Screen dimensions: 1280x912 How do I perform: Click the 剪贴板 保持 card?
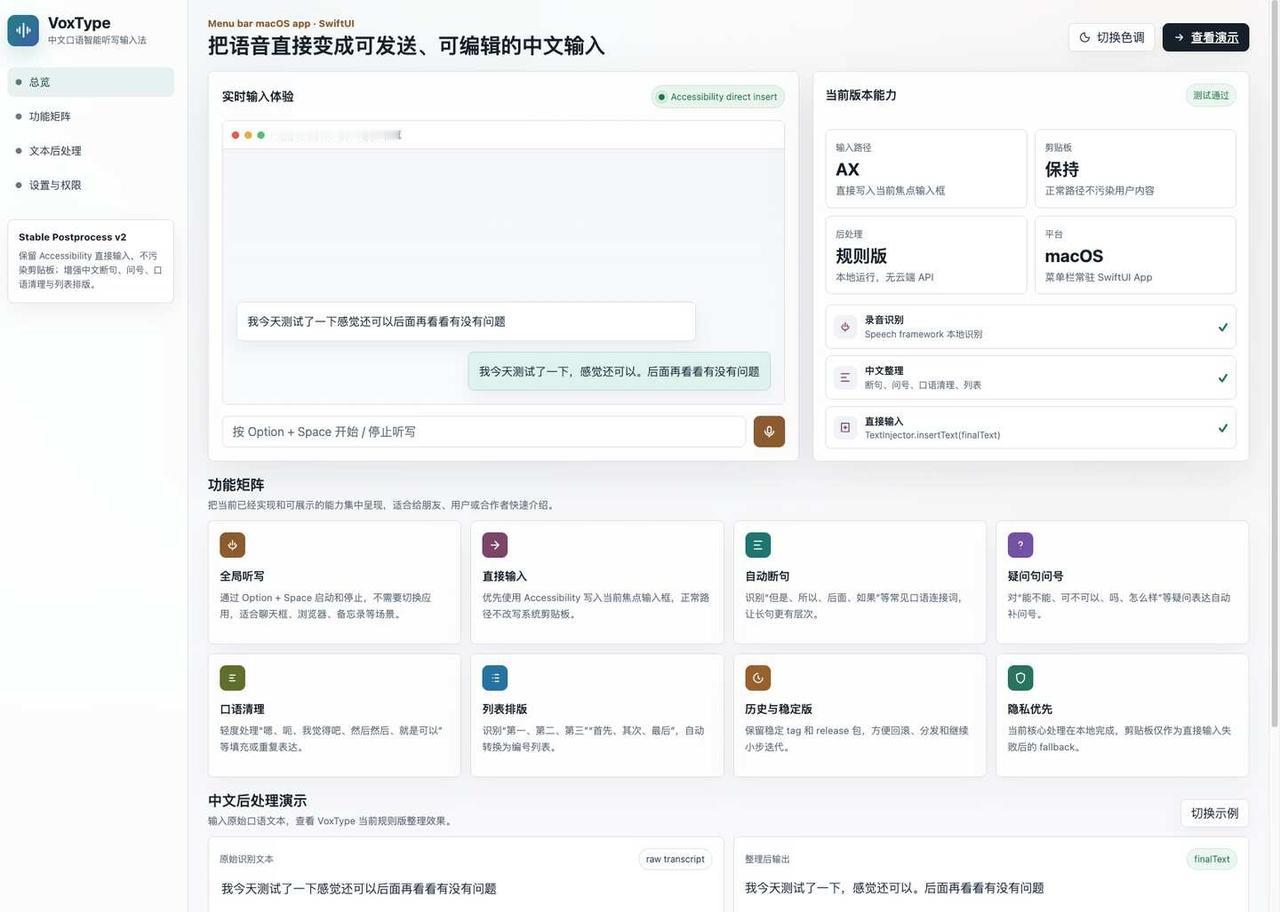click(x=1135, y=168)
